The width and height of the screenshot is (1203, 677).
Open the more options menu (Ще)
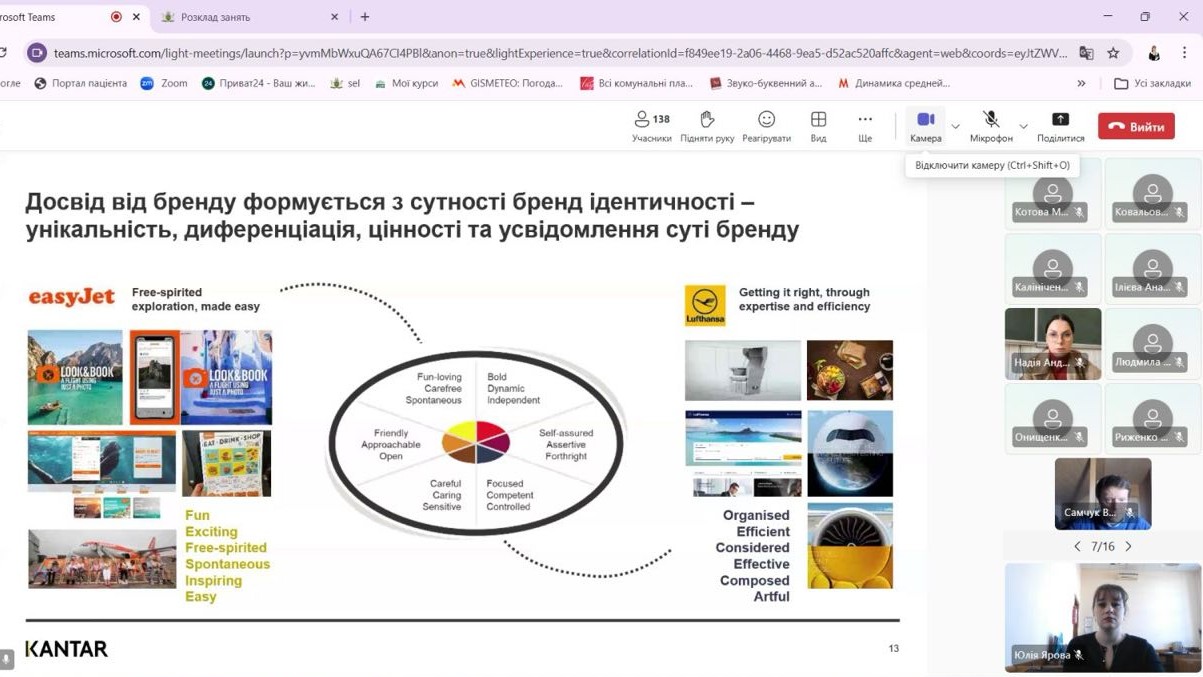coord(865,126)
